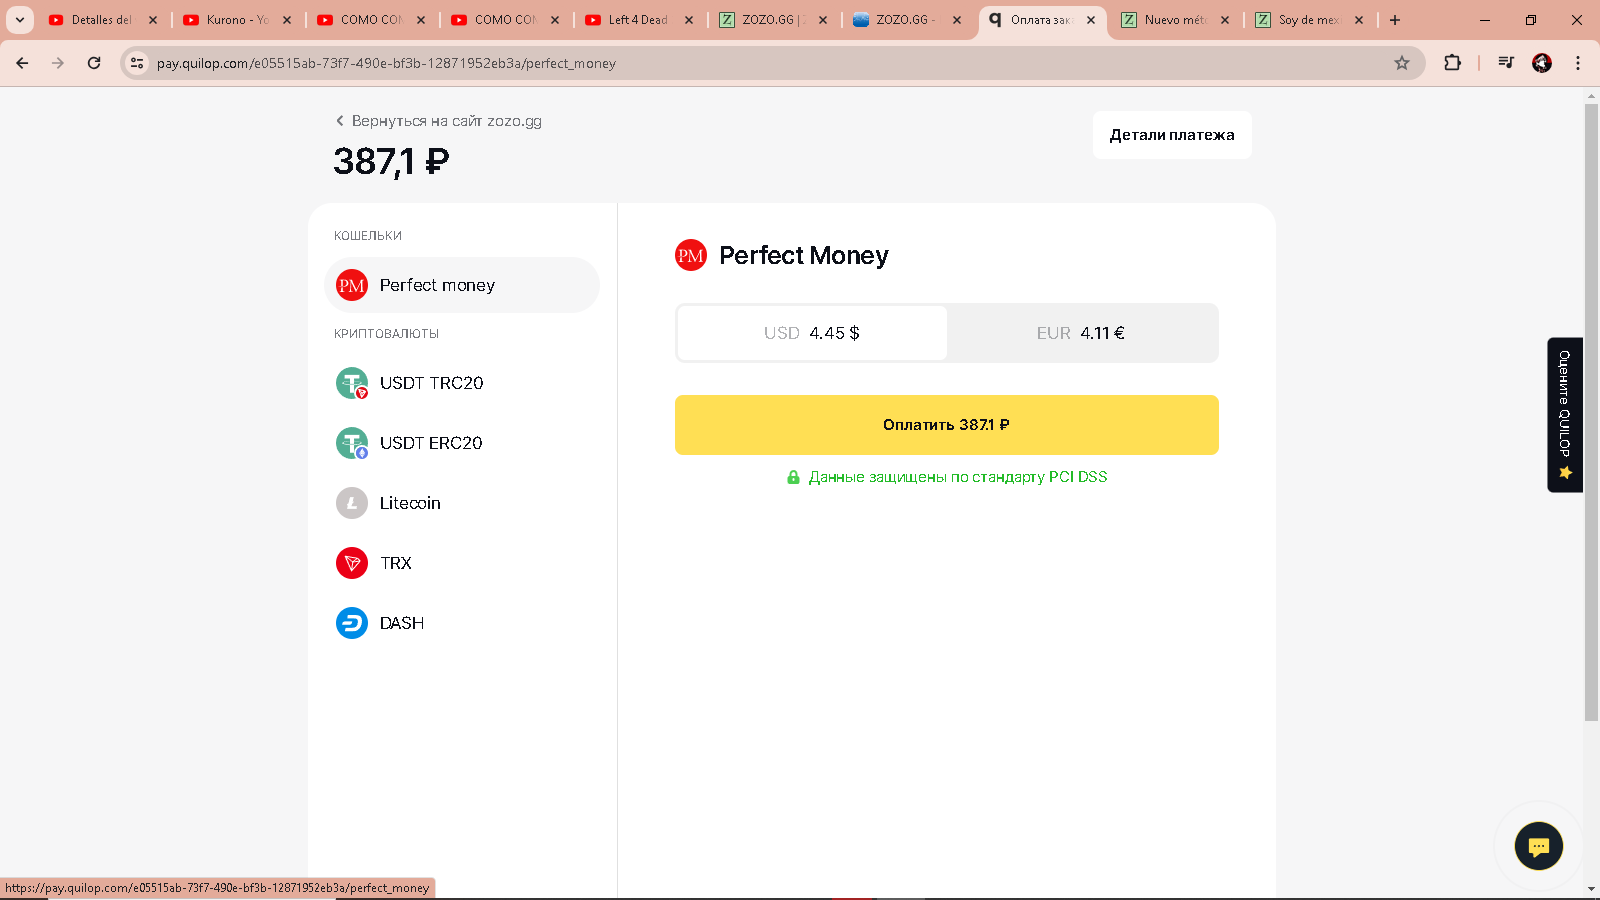Open Chrome's three-dot menu
This screenshot has width=1600, height=900.
click(x=1578, y=63)
